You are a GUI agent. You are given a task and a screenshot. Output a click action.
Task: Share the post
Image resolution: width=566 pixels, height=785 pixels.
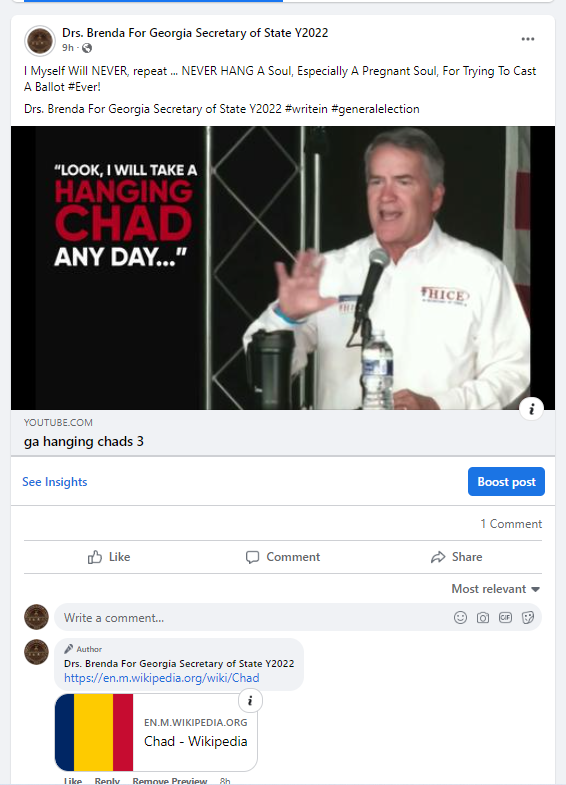click(x=456, y=557)
